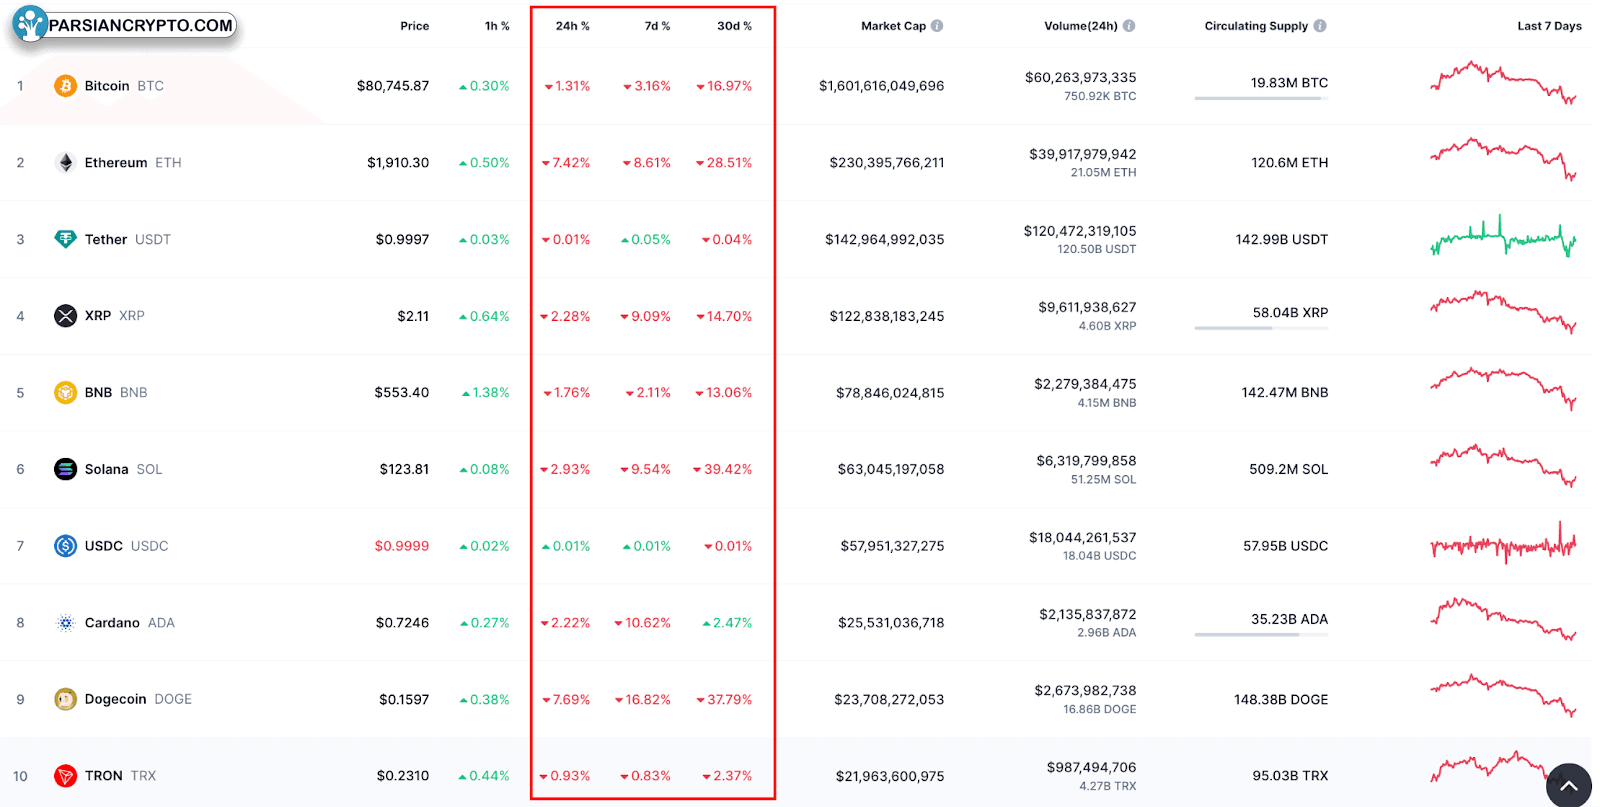Viewport: 1600px width, 807px height.
Task: Open the Ethereum ETH coin page link
Action: coord(133,162)
